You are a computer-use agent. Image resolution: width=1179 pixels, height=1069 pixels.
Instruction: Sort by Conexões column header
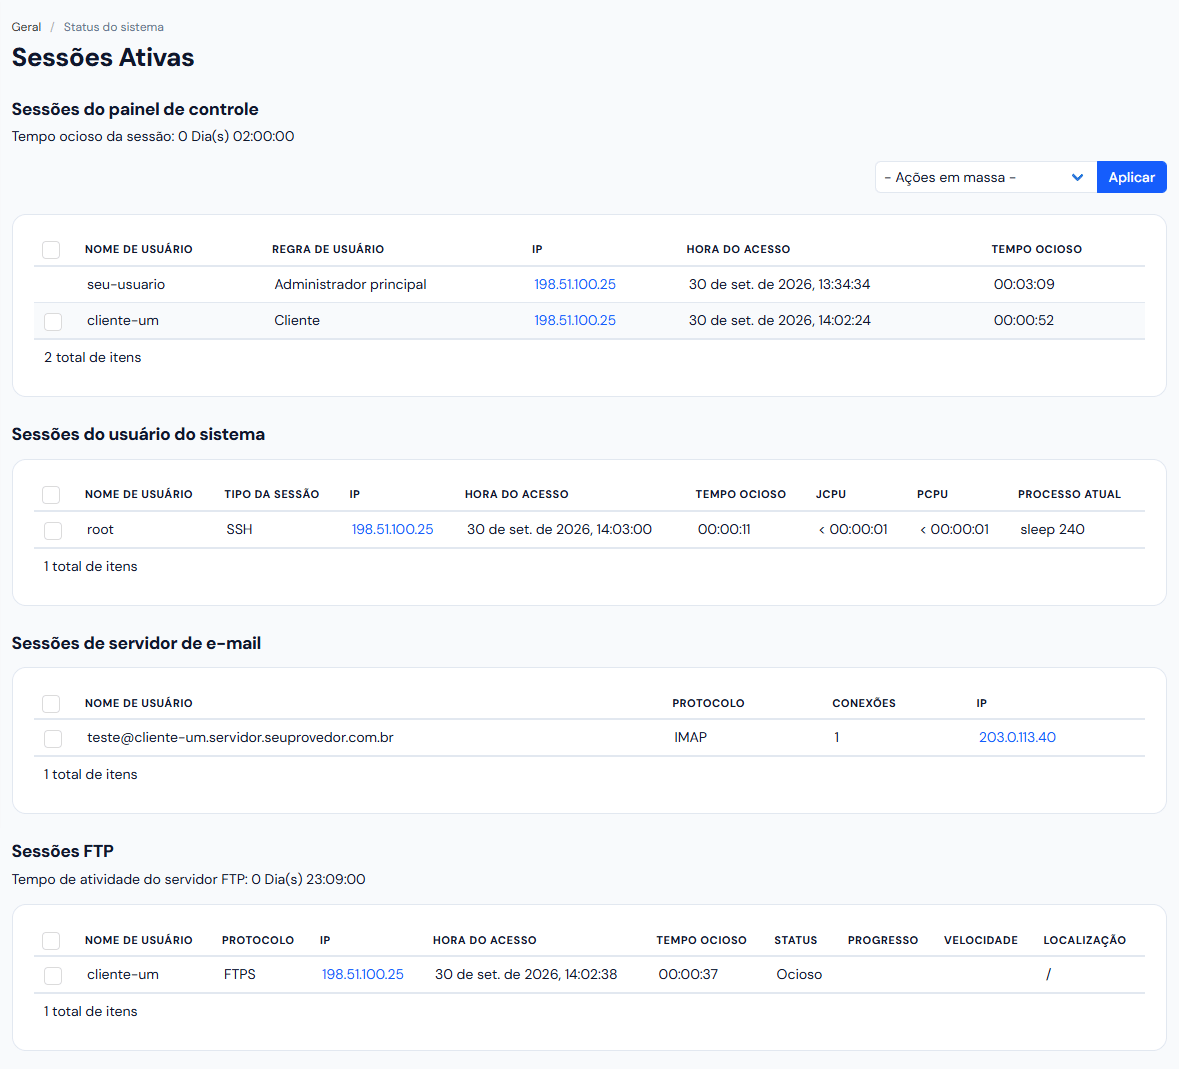coord(863,704)
